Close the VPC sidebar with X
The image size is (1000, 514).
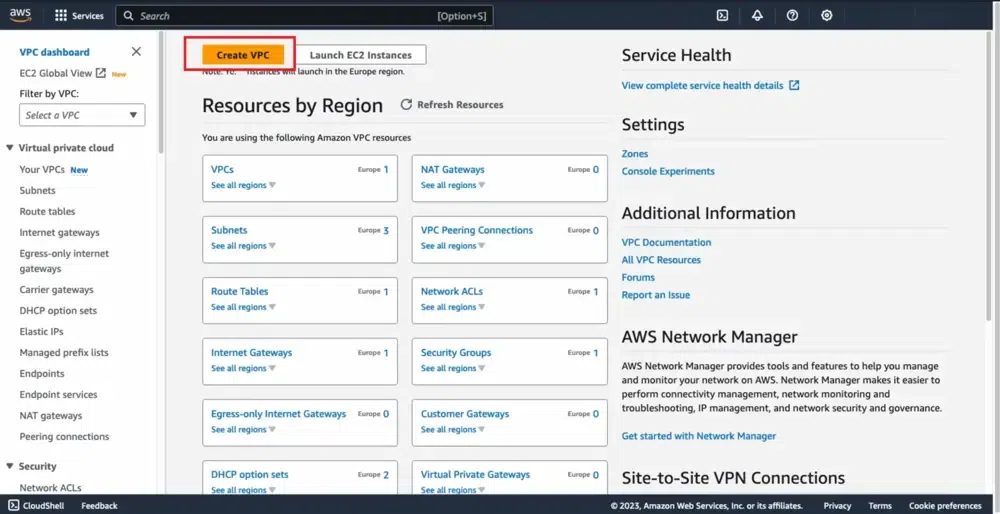[x=136, y=52]
